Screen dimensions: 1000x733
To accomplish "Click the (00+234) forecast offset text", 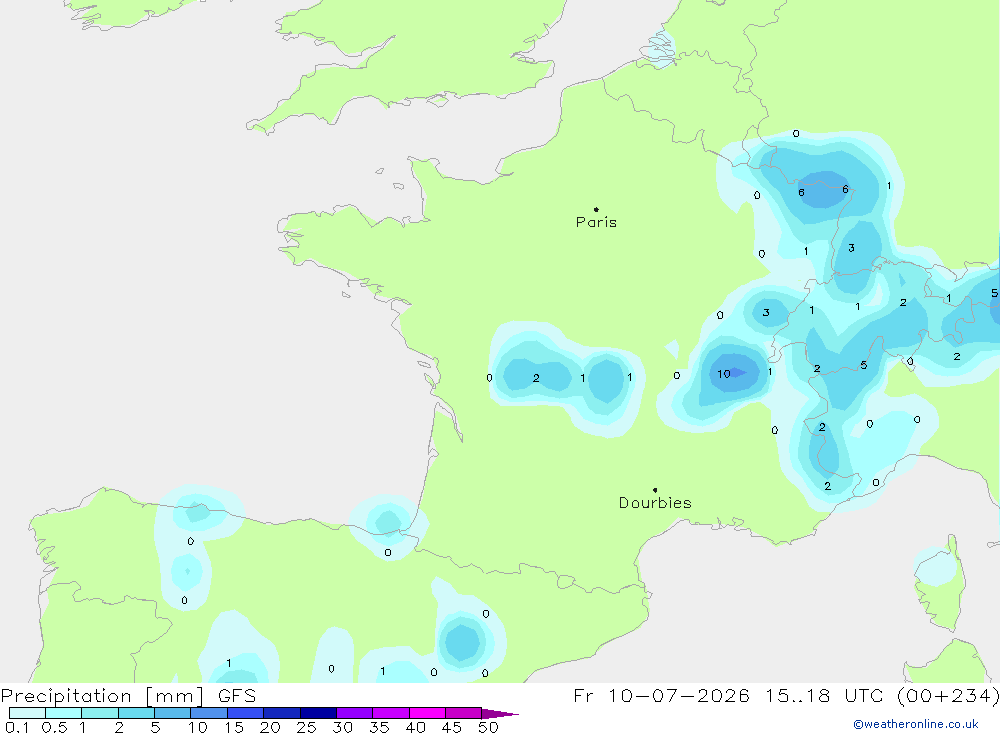I will coord(948,695).
